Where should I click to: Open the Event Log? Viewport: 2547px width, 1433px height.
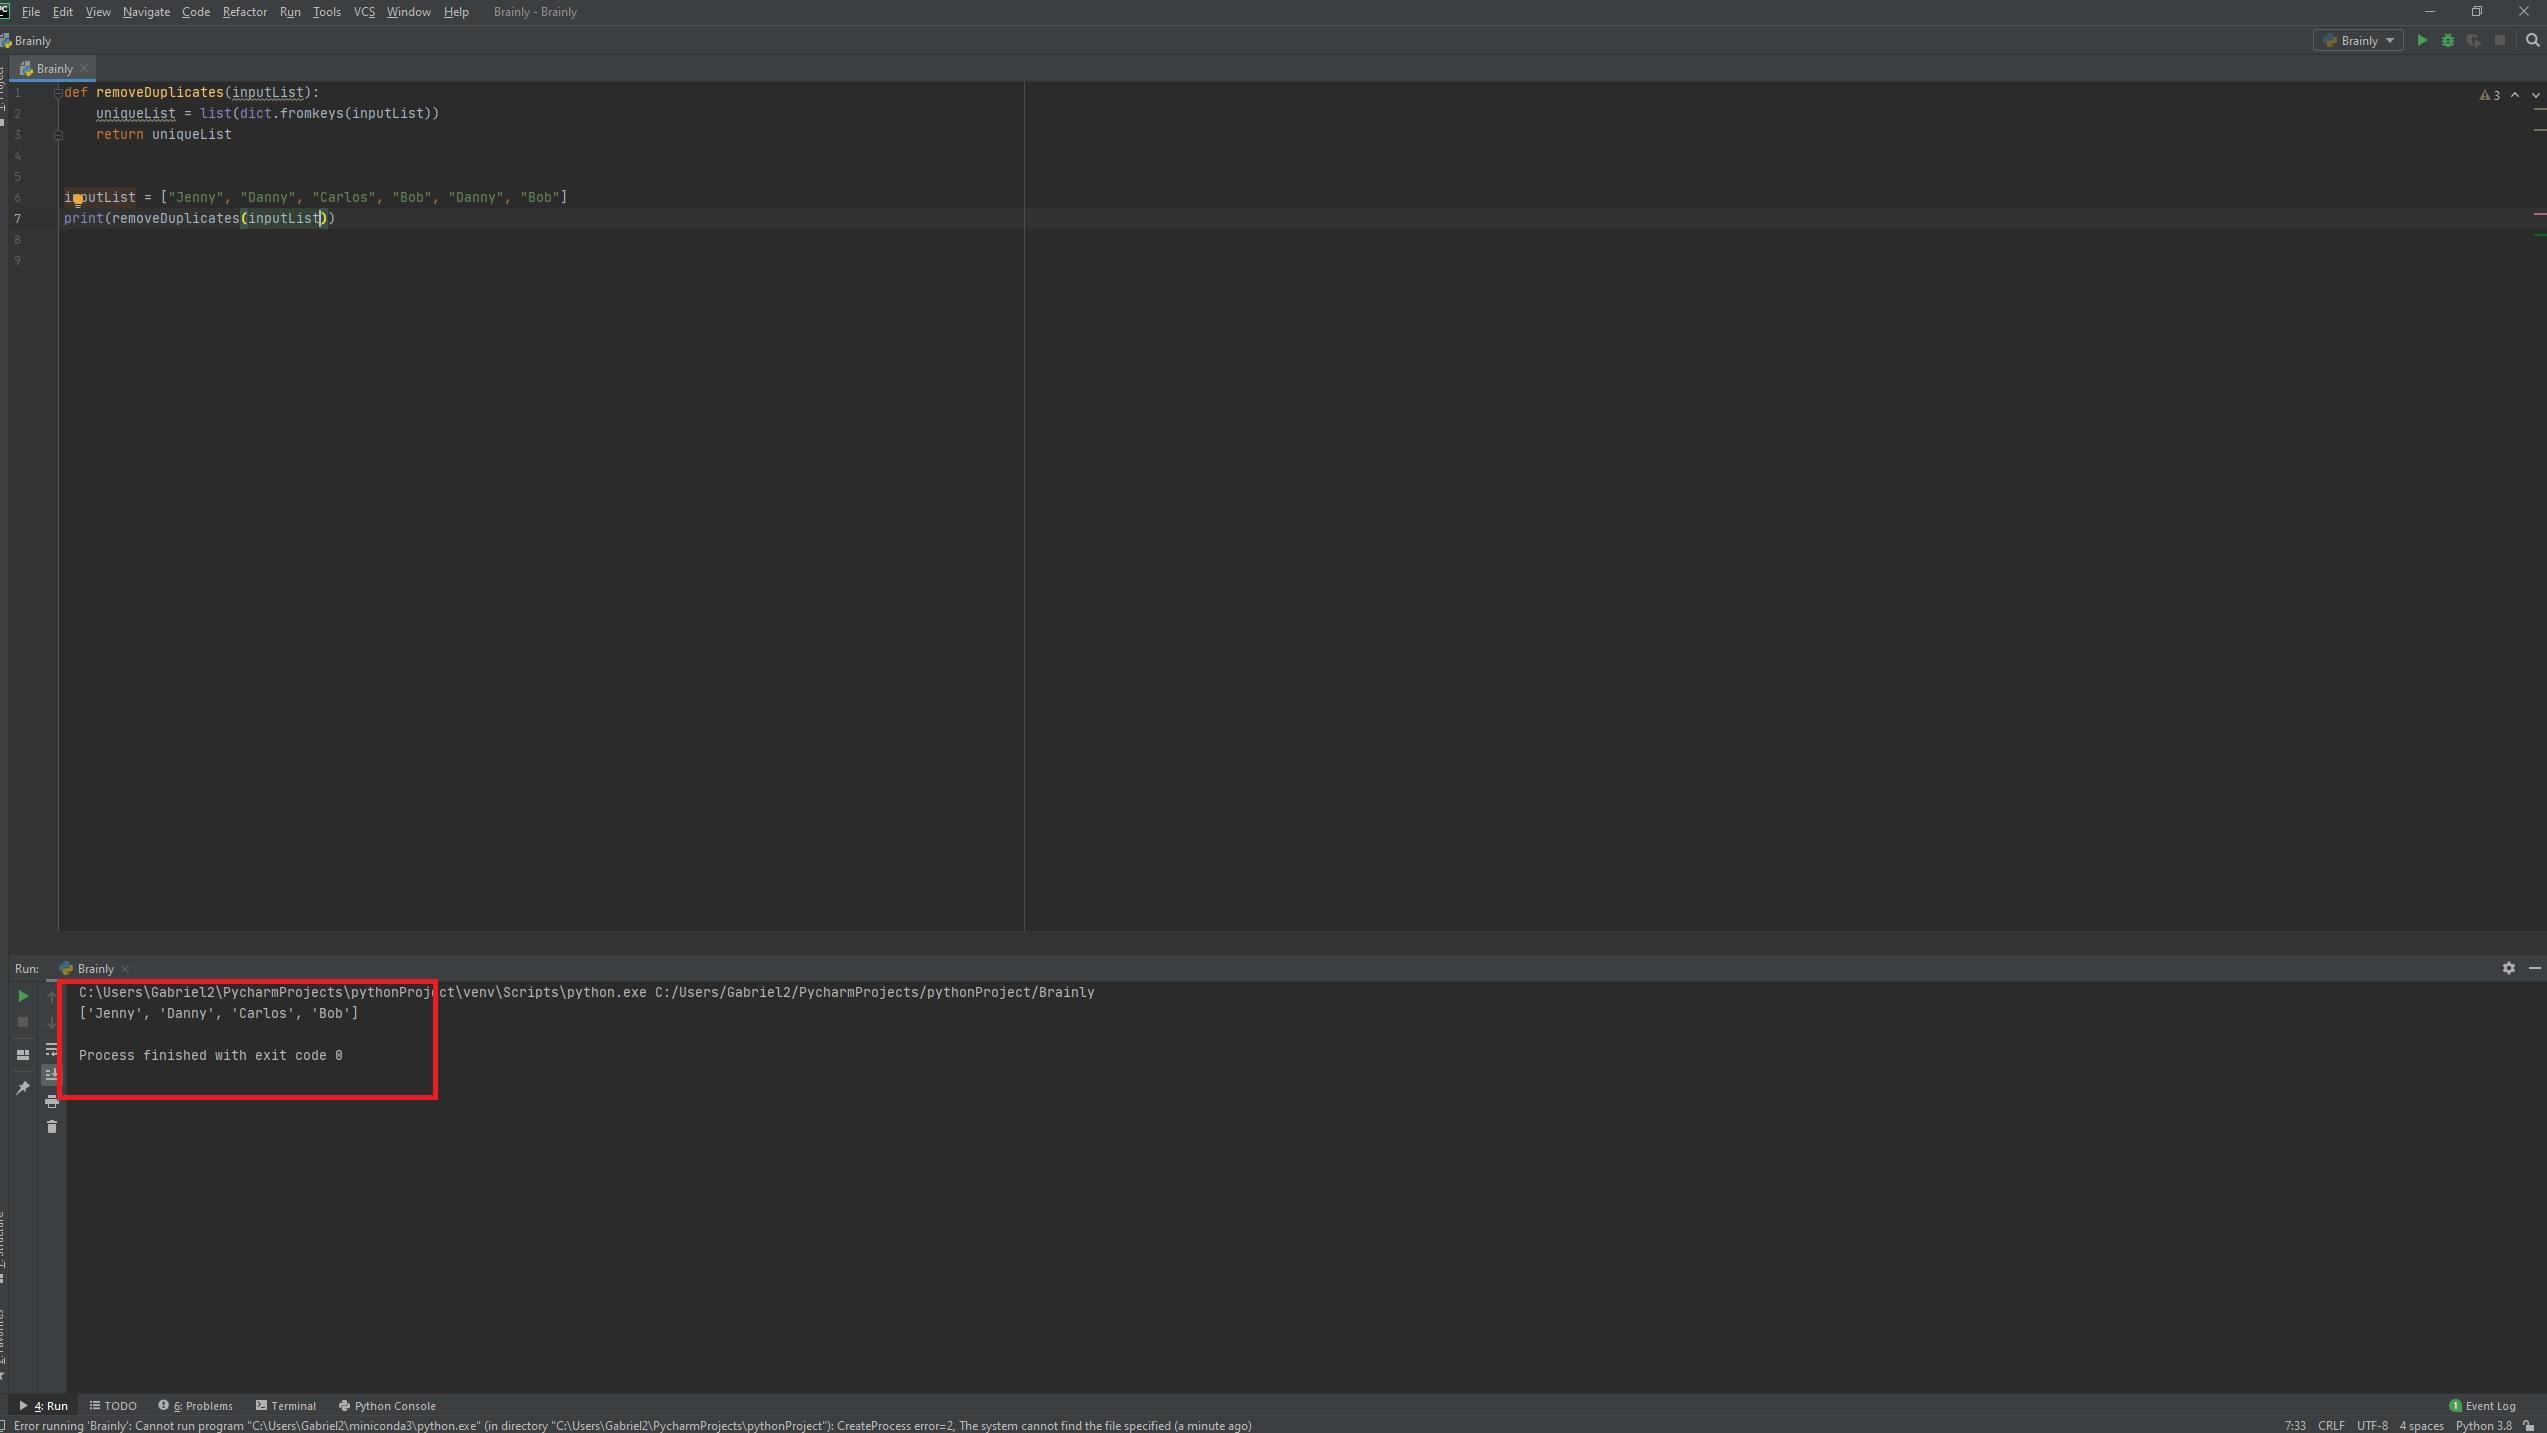(x=2482, y=1405)
